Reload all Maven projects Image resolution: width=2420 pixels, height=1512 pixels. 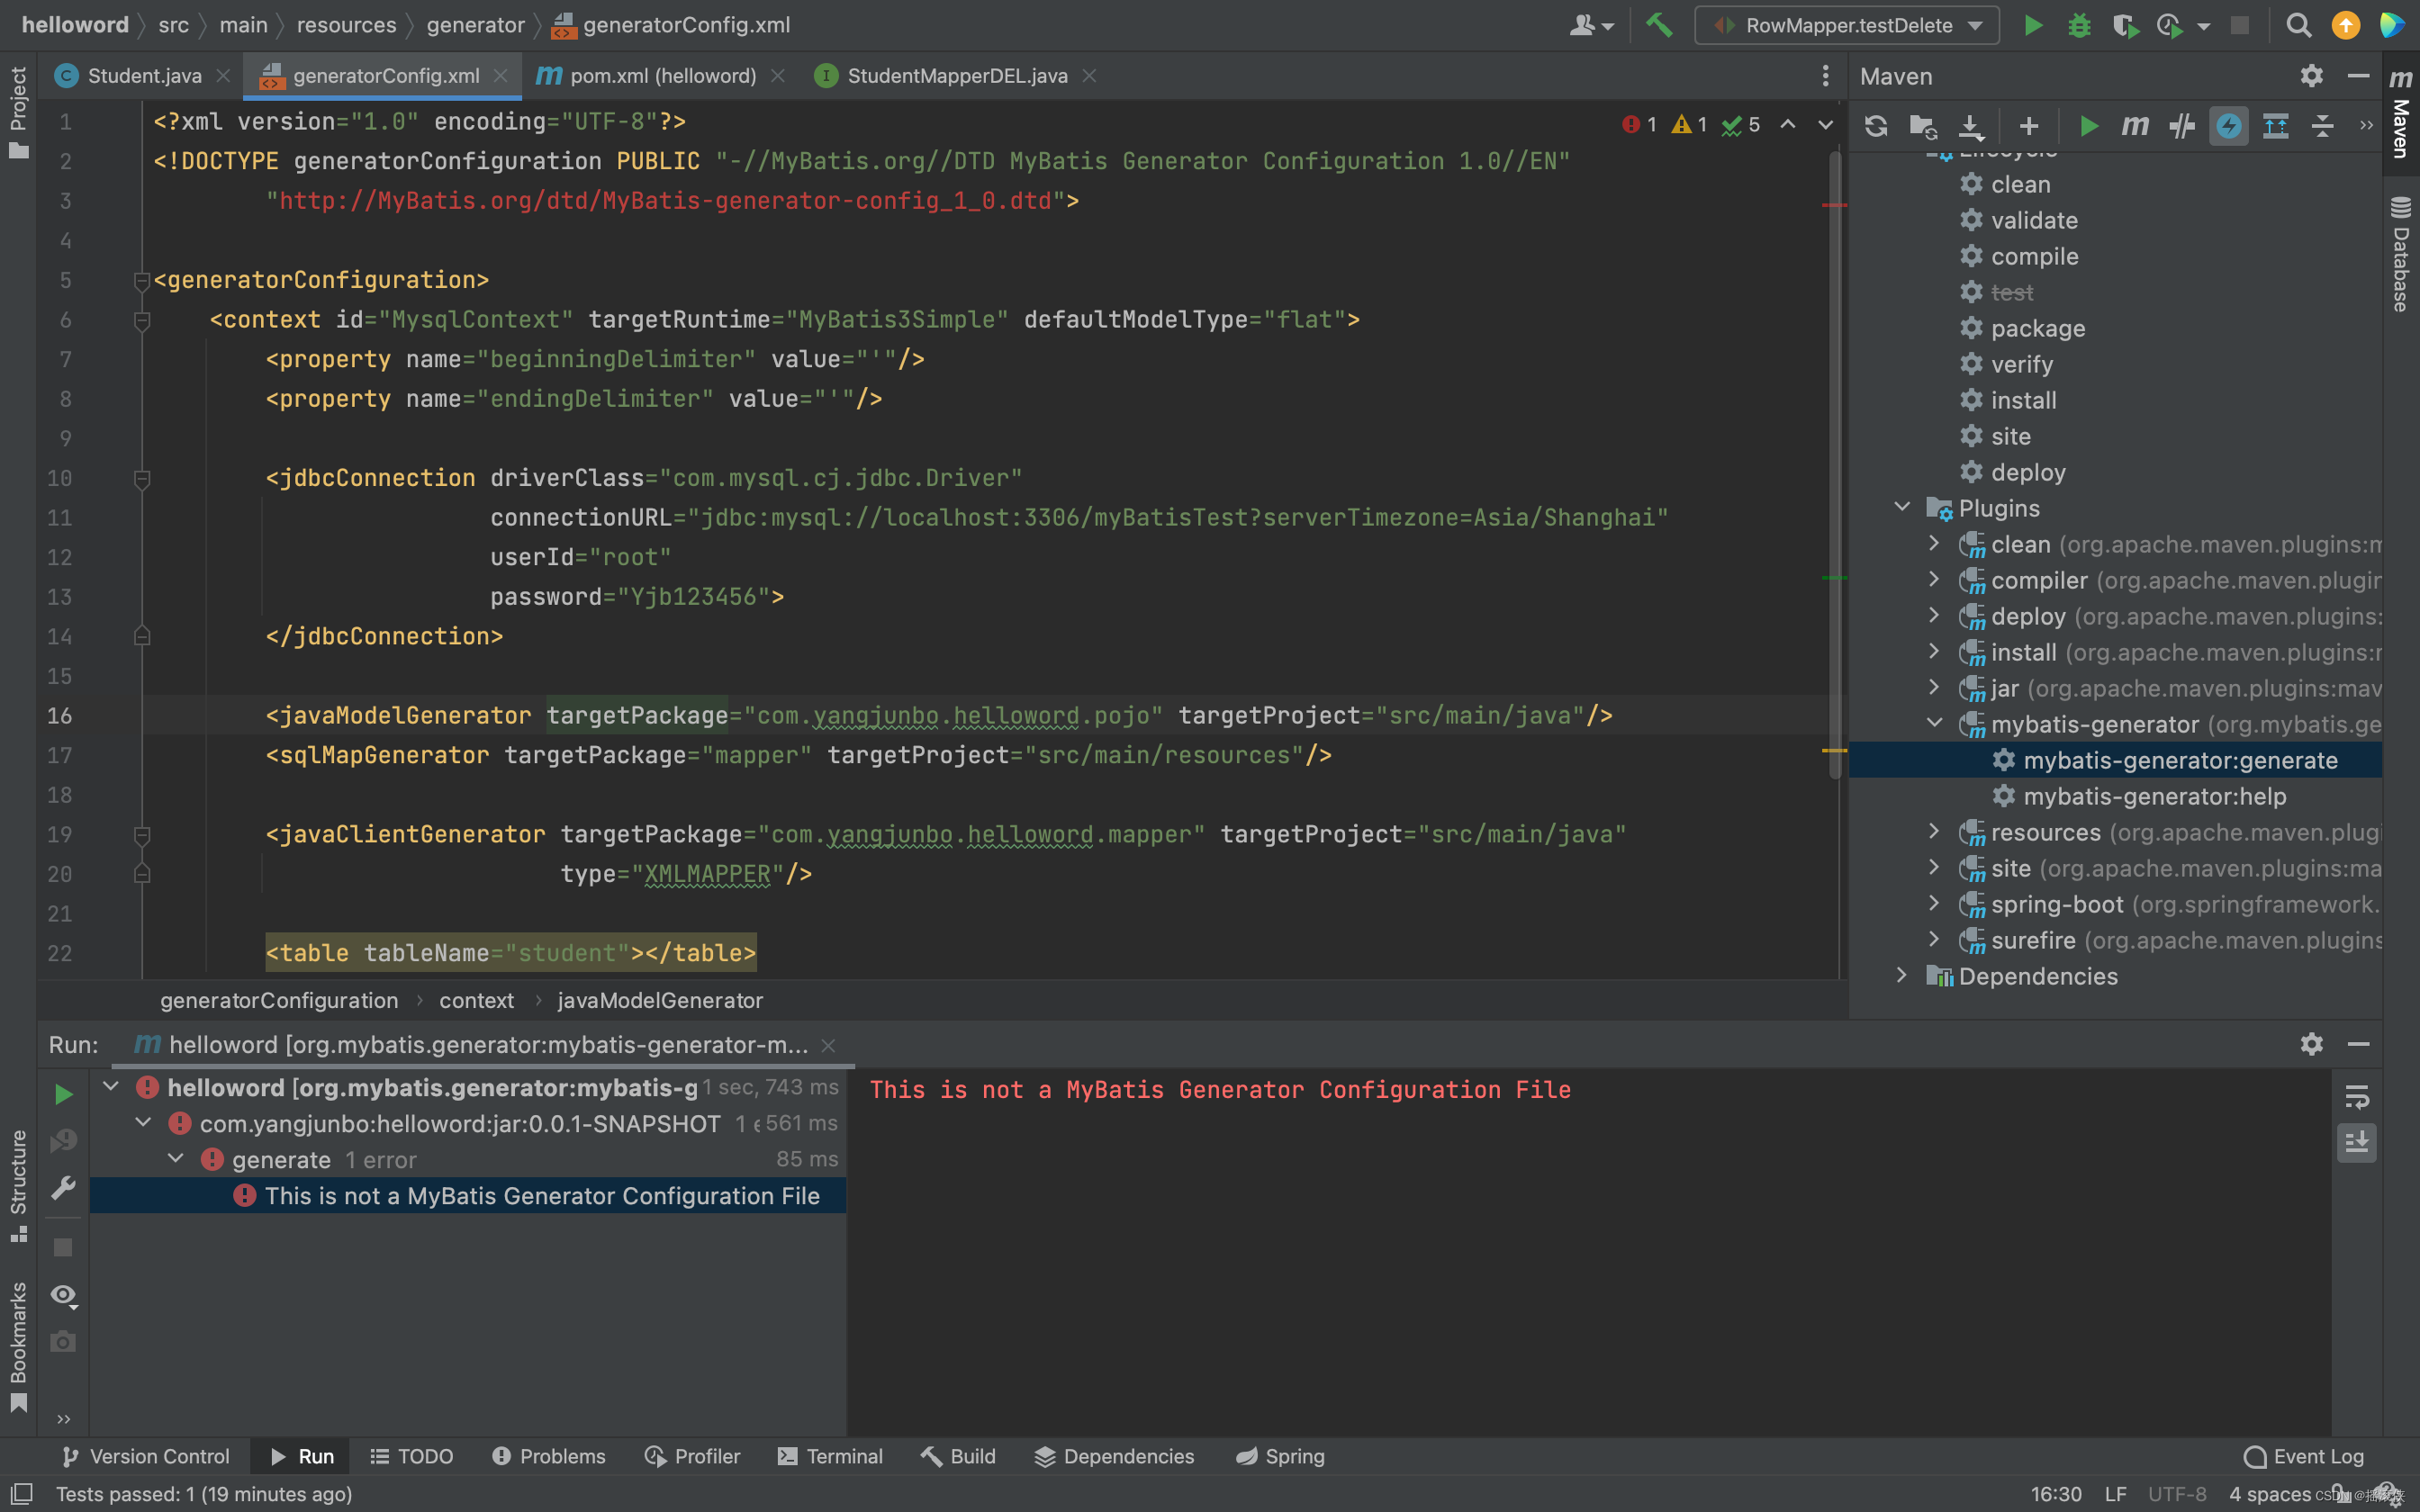[1875, 126]
